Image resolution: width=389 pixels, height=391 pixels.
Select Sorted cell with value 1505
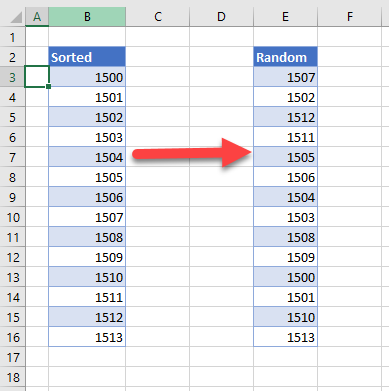(x=87, y=177)
